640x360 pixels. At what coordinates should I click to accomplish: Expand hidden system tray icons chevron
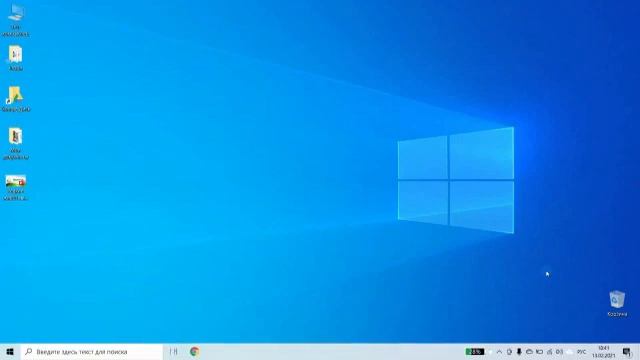point(499,351)
